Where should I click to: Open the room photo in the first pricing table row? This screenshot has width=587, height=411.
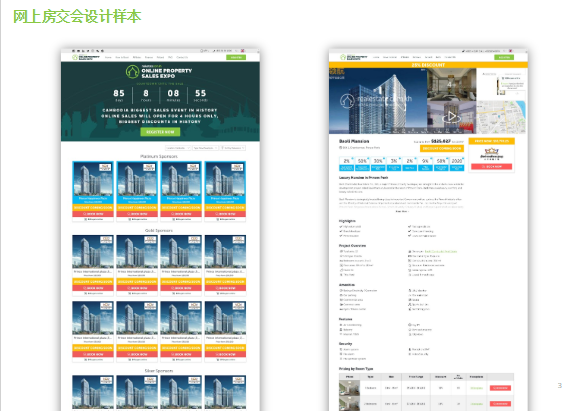tap(349, 388)
